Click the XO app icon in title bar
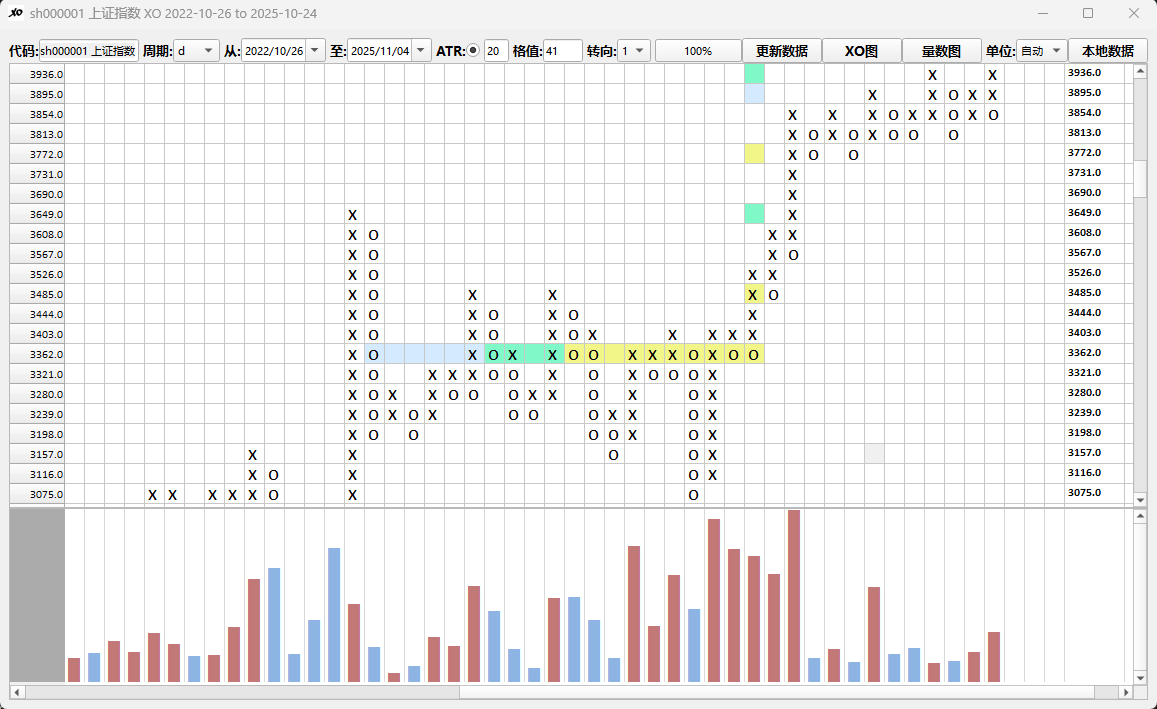This screenshot has width=1157, height=709. (16, 13)
